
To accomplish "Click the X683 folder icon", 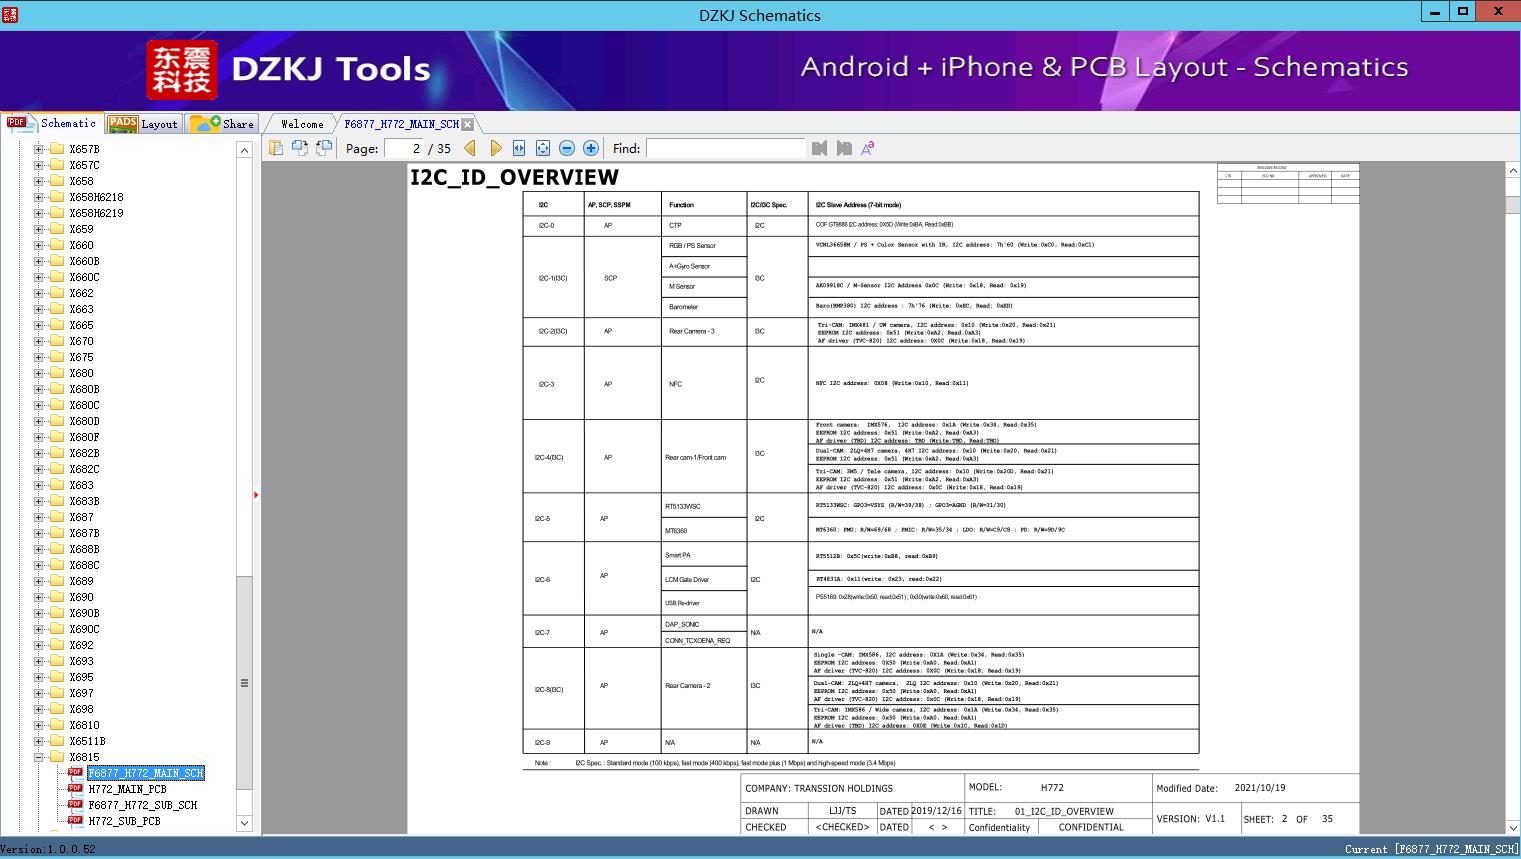I will (x=57, y=485).
